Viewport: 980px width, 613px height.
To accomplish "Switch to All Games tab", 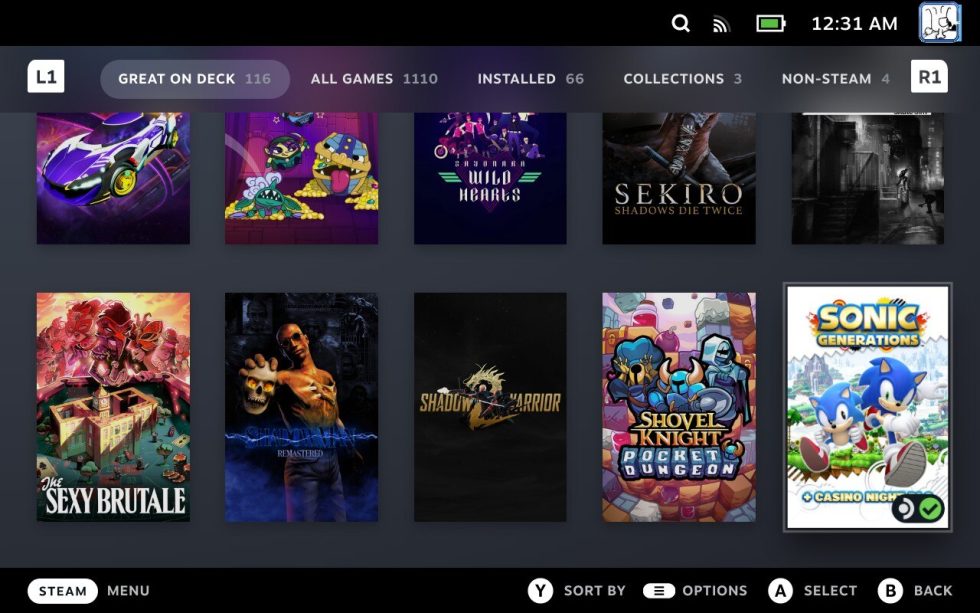I will pyautogui.click(x=374, y=79).
